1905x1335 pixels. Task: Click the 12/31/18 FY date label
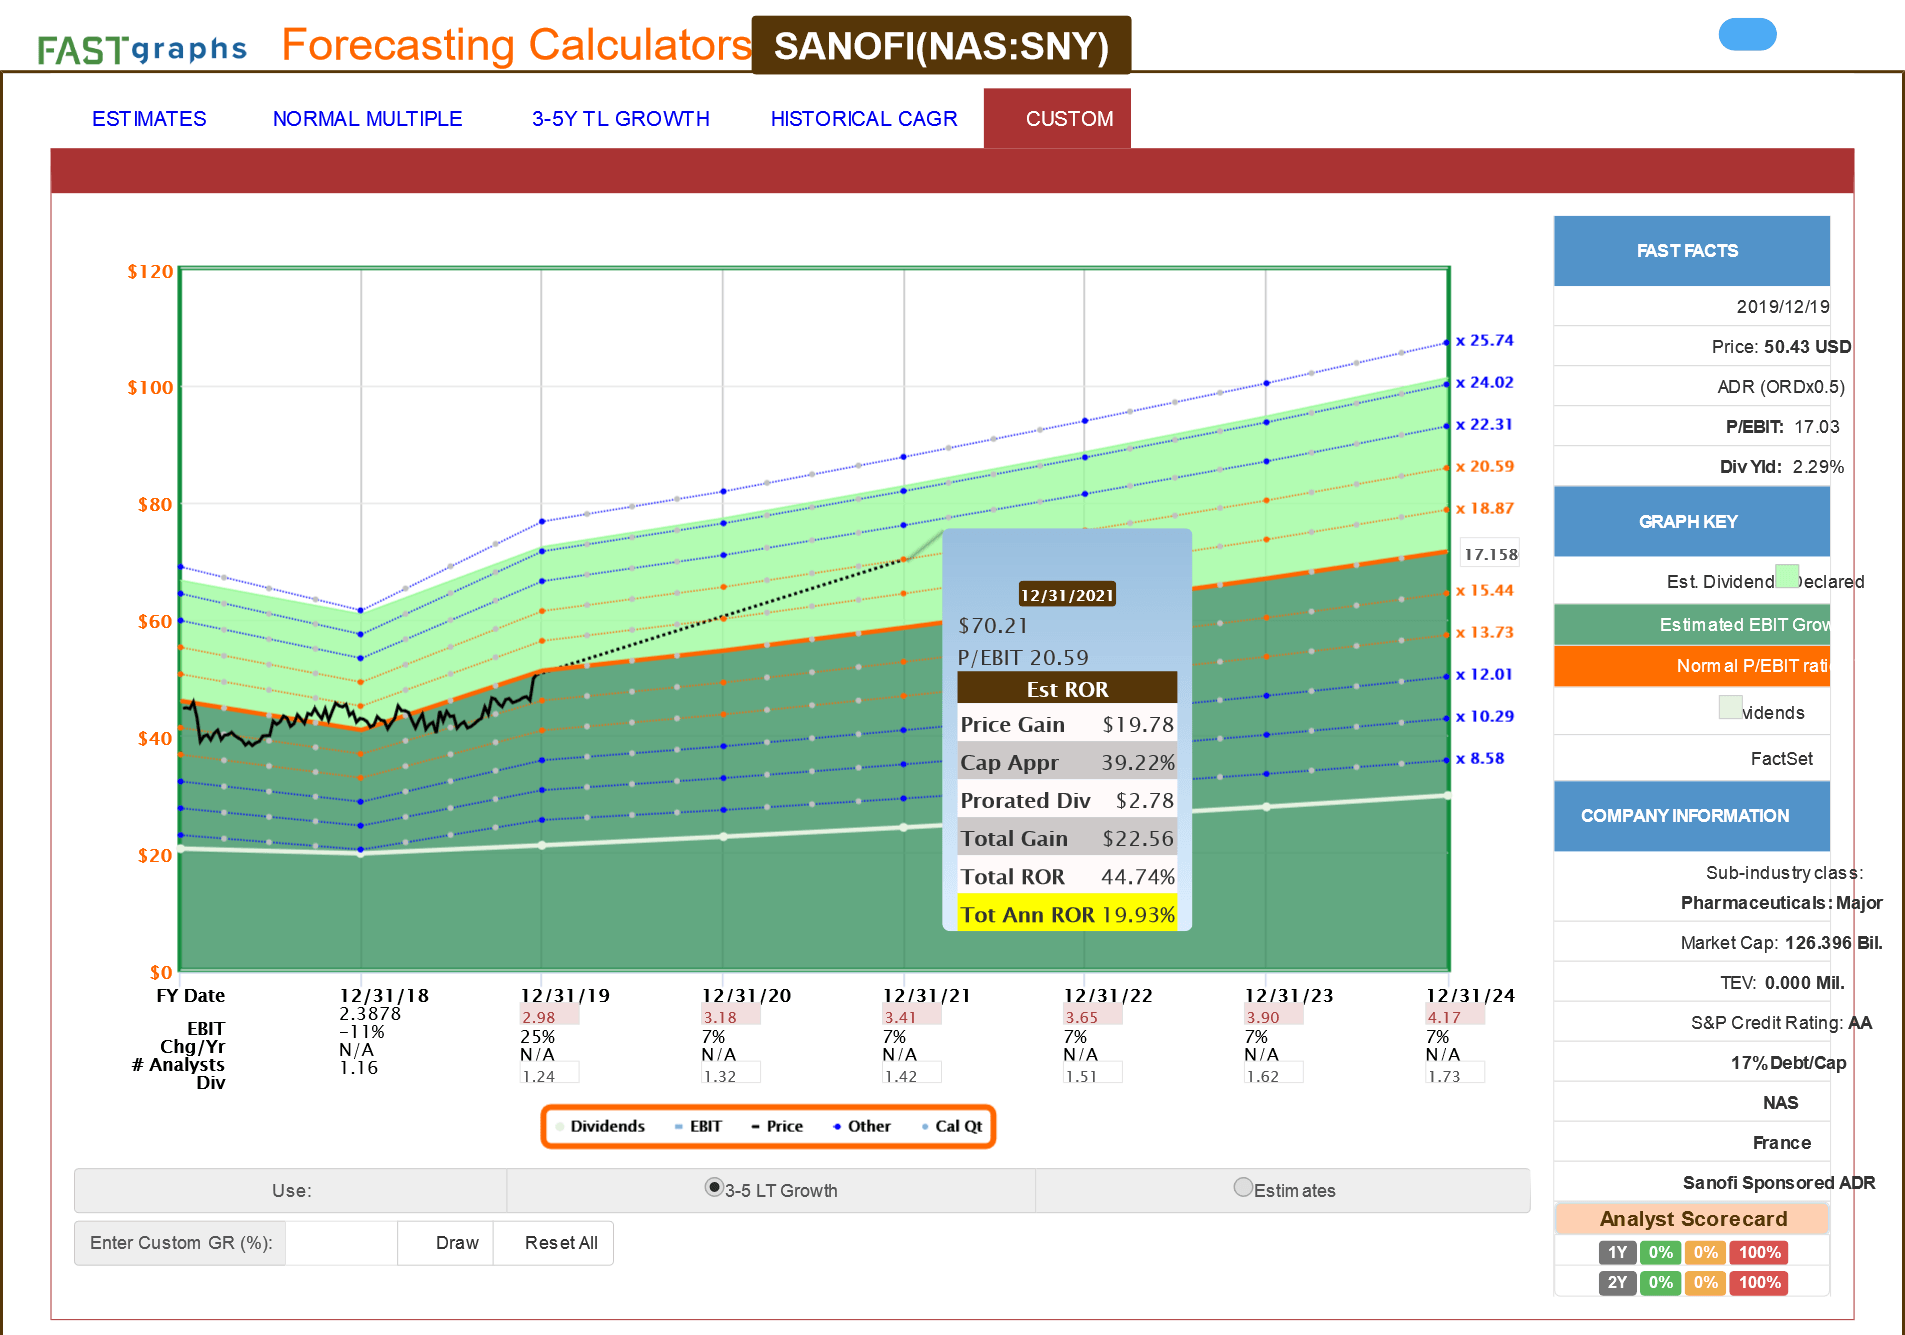tap(384, 996)
